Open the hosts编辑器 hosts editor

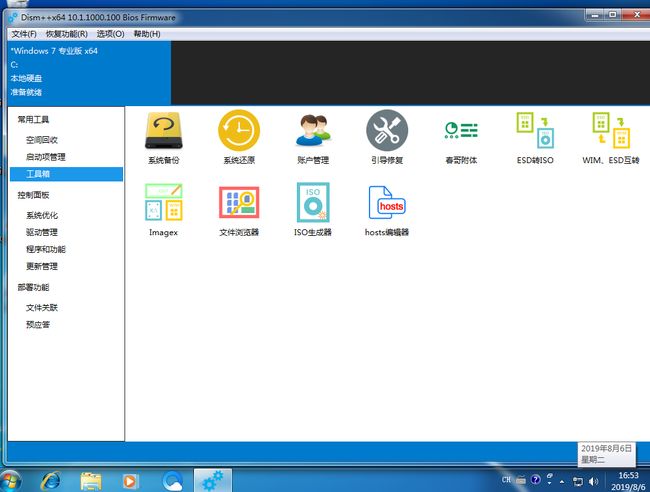tap(387, 210)
